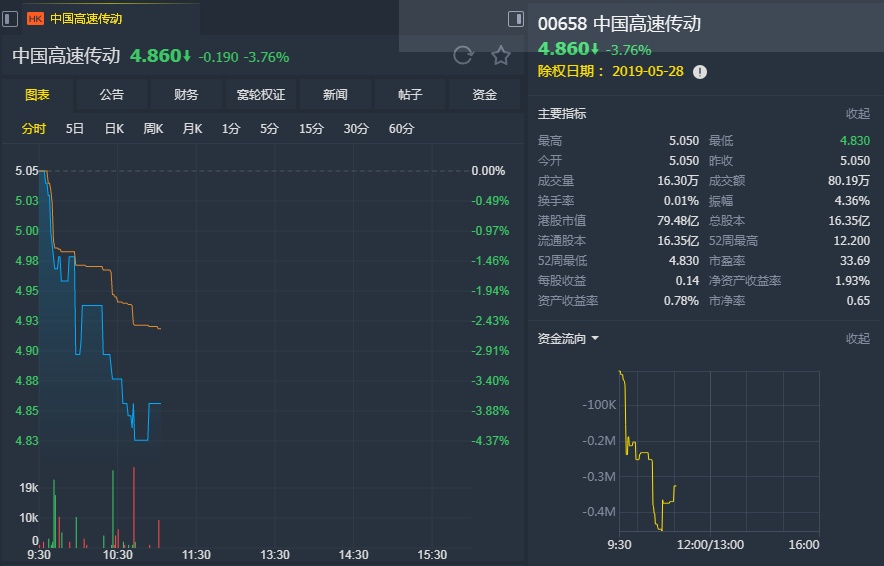This screenshot has width=884, height=566.
Task: Click the 00658 中国高速传动 header
Action: (x=619, y=24)
